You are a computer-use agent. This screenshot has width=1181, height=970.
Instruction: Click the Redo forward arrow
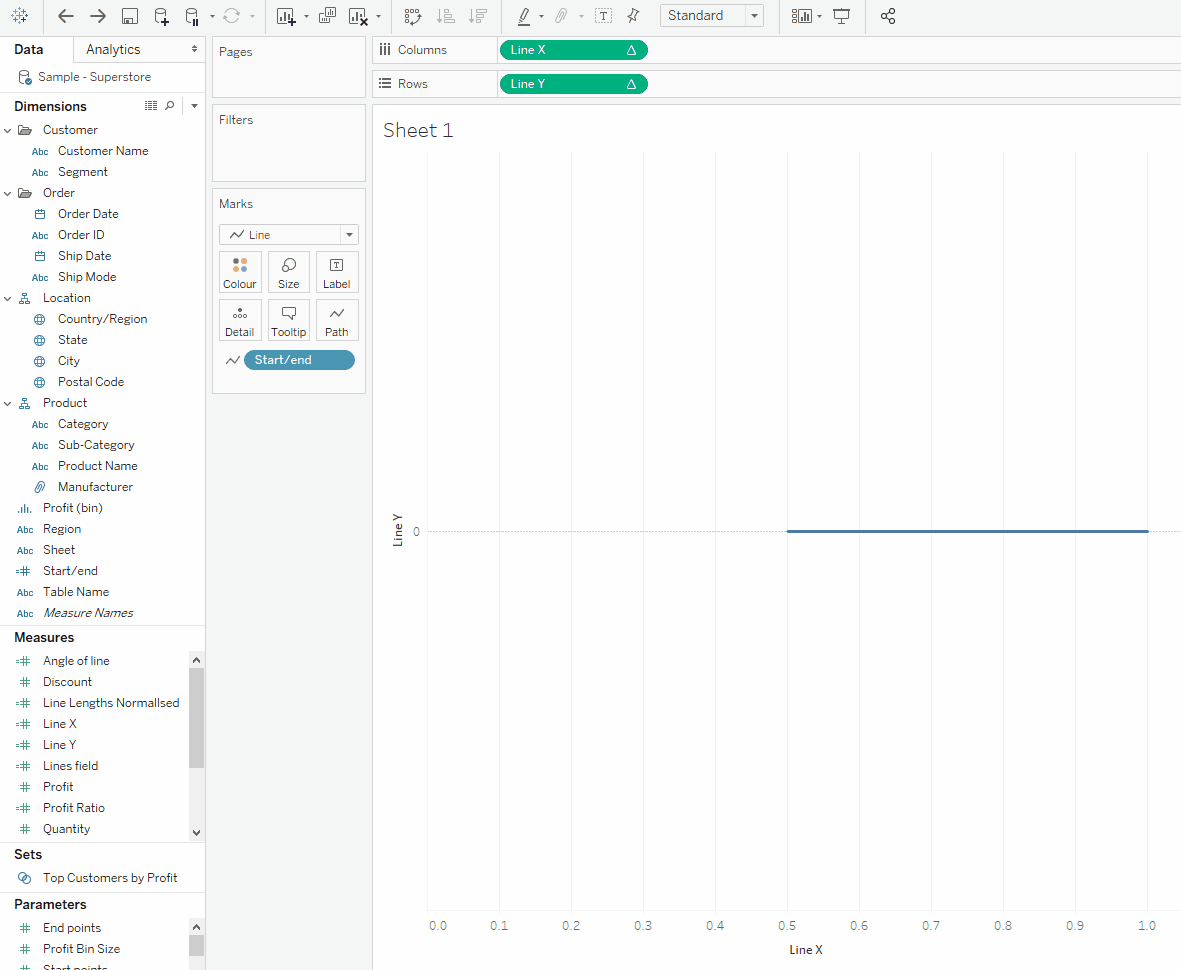pyautogui.click(x=98, y=16)
